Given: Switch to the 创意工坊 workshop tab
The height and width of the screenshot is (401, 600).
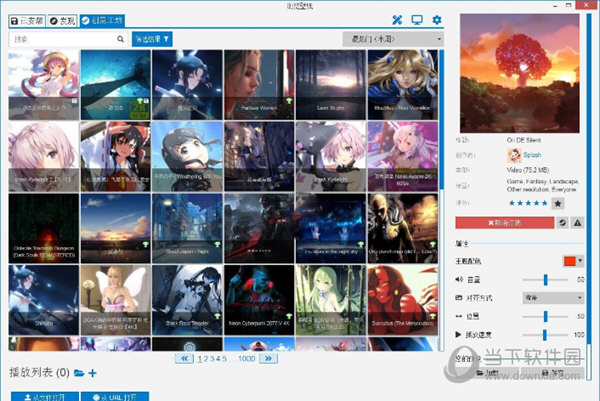Looking at the screenshot, I should pos(102,21).
